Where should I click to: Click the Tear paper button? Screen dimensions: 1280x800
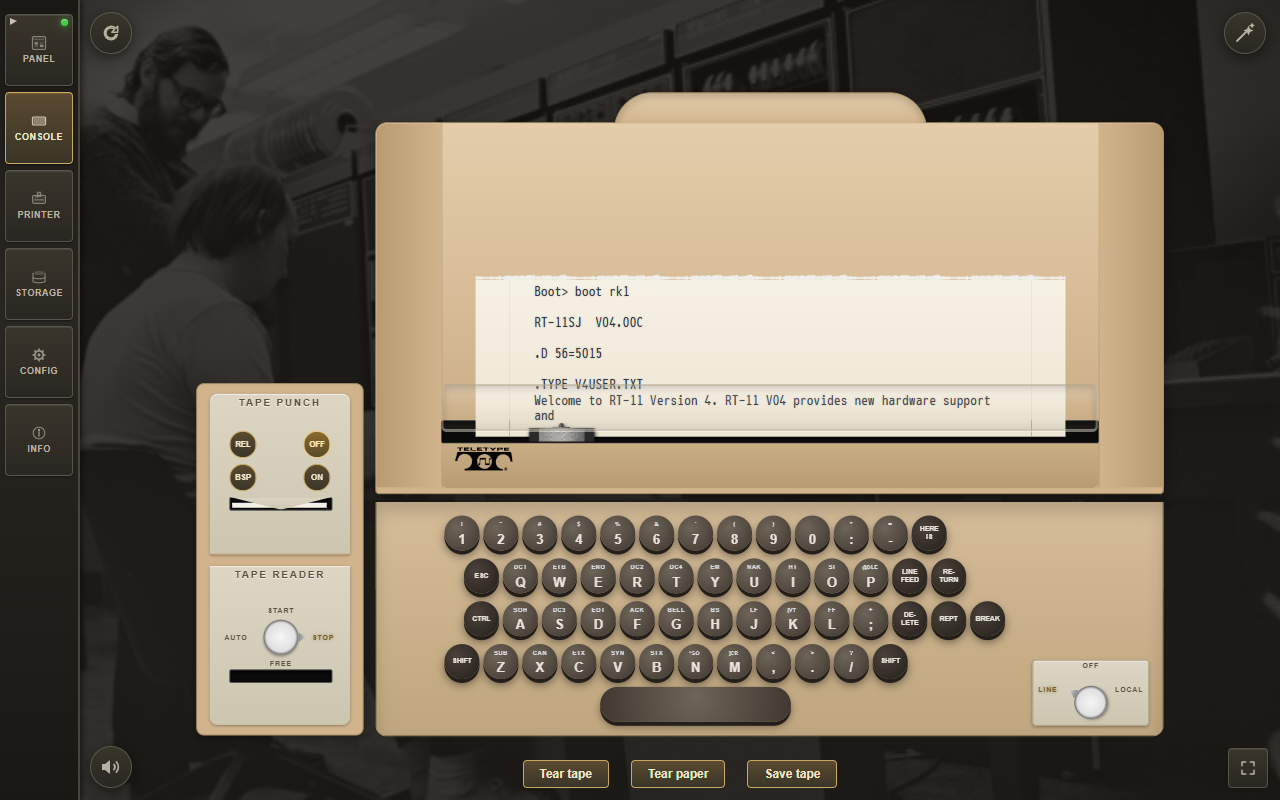click(678, 774)
